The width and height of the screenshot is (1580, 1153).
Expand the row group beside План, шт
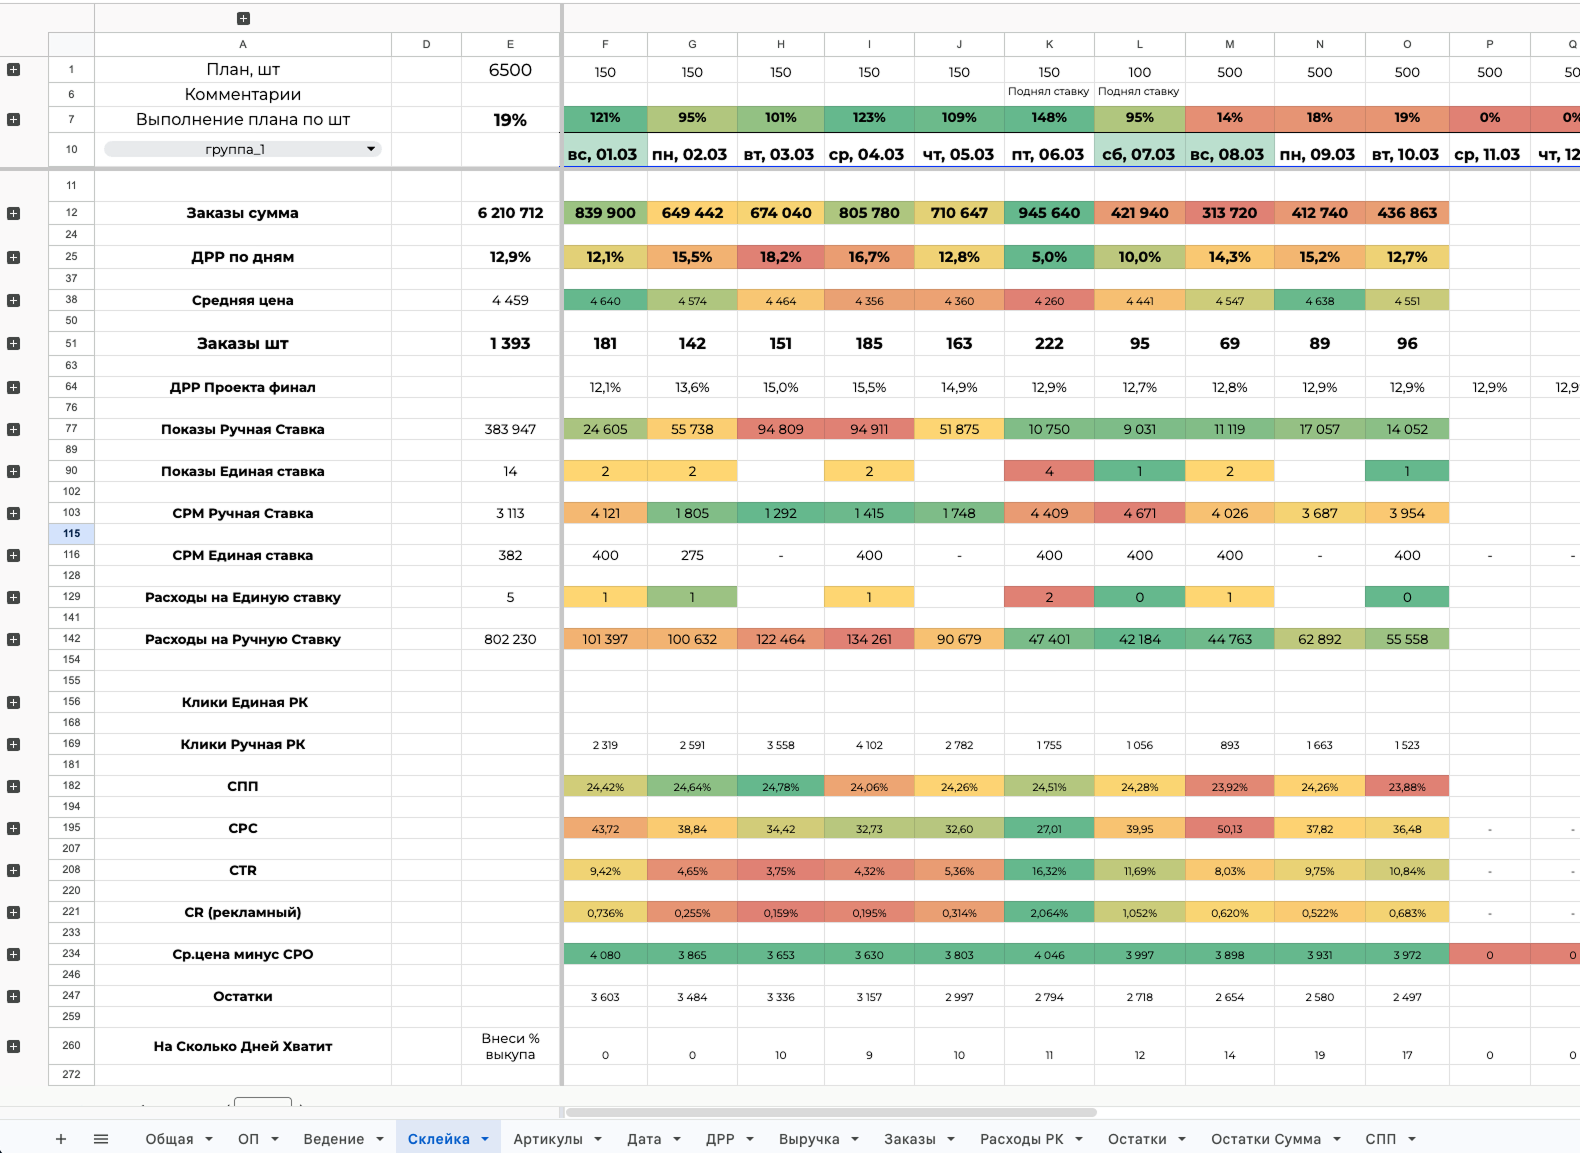pos(13,69)
